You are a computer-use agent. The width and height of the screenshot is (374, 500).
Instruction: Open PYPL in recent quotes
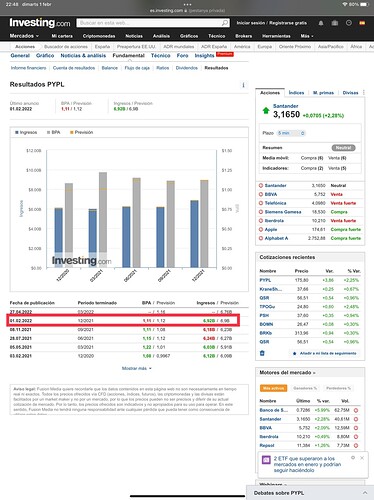point(265,280)
